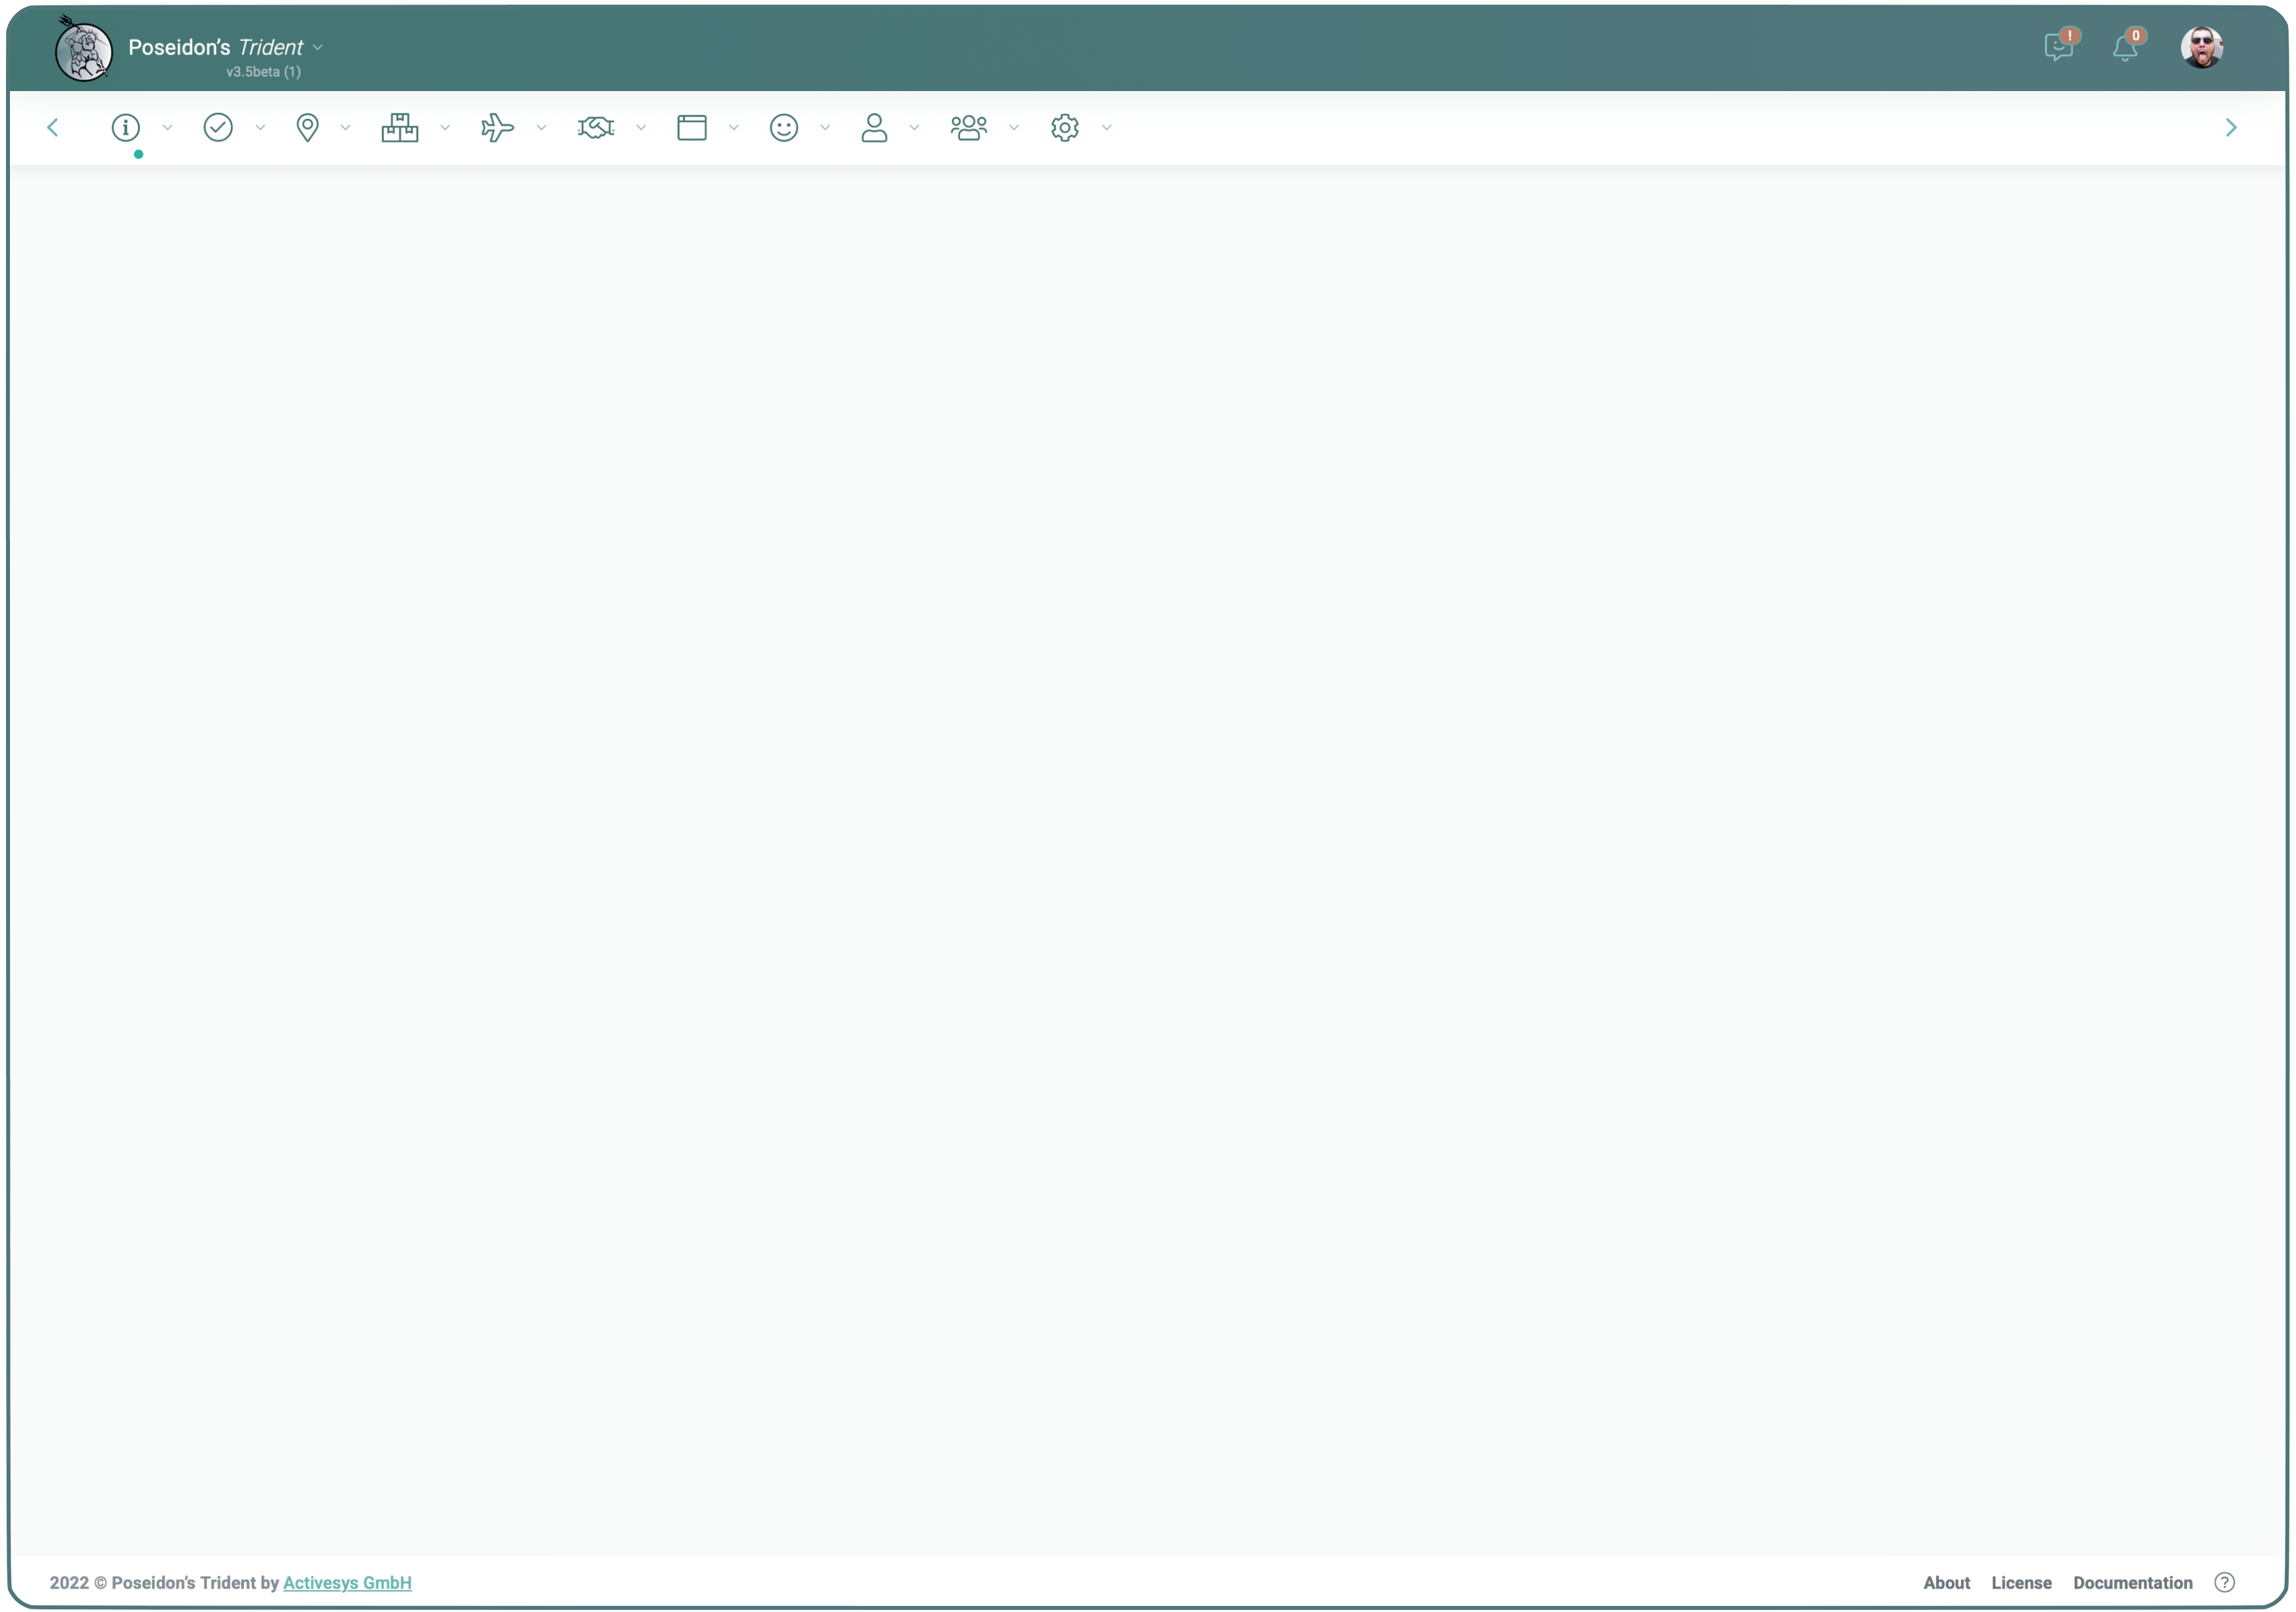The width and height of the screenshot is (2296, 1612).
Task: Open the single person user icon
Action: click(x=874, y=128)
